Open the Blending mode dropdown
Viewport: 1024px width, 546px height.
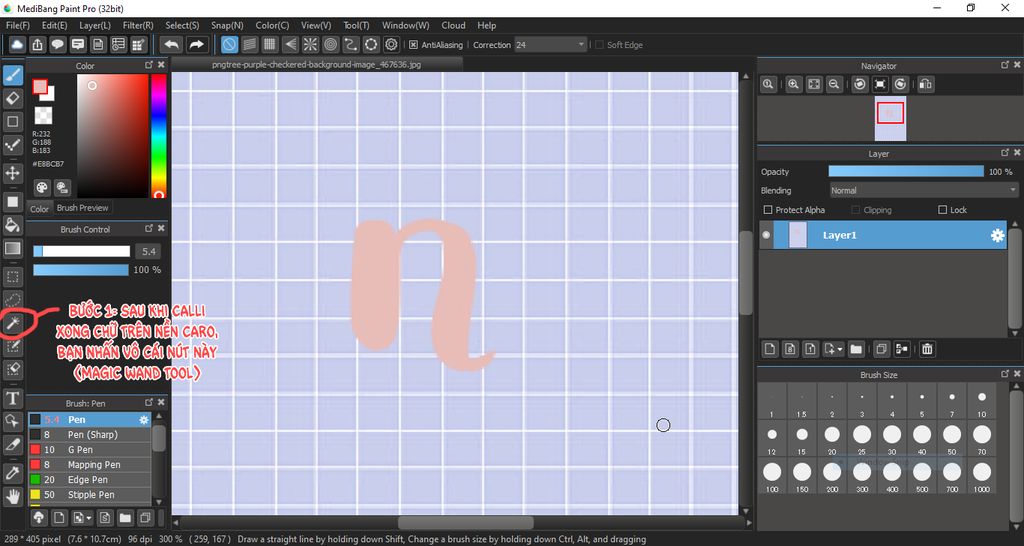923,191
